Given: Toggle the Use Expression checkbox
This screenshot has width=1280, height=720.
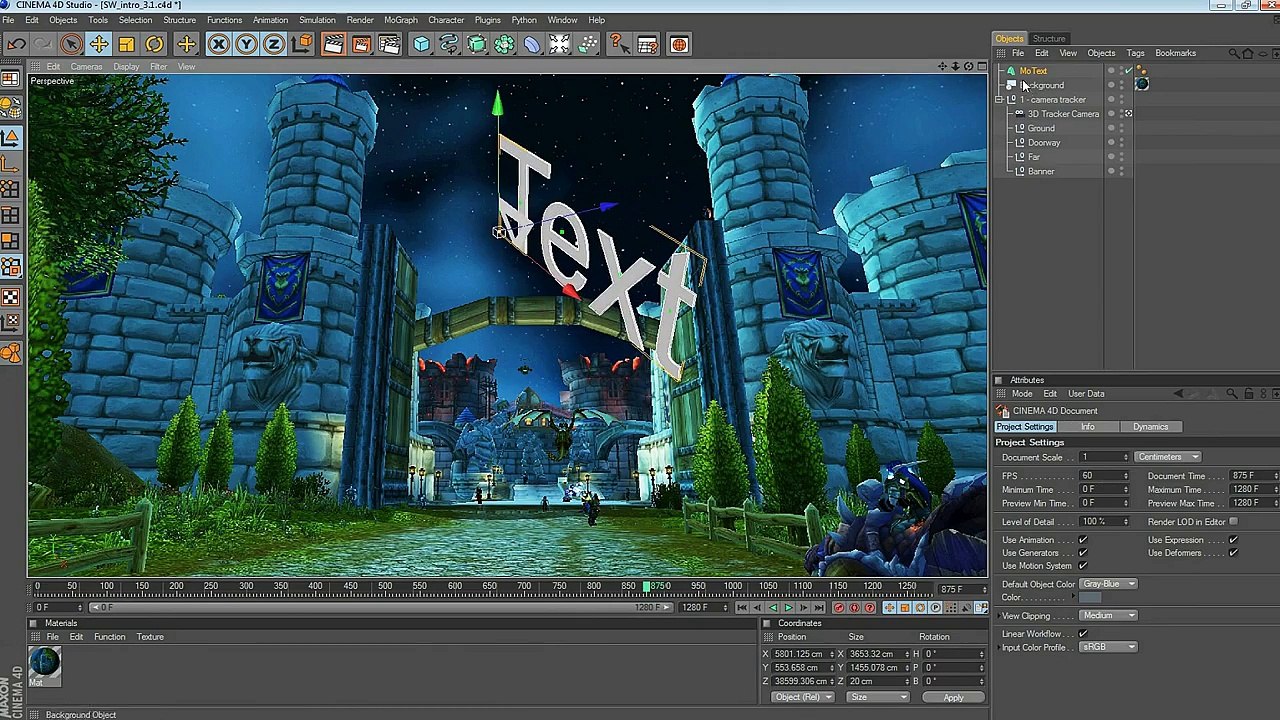Looking at the screenshot, I should [1233, 540].
